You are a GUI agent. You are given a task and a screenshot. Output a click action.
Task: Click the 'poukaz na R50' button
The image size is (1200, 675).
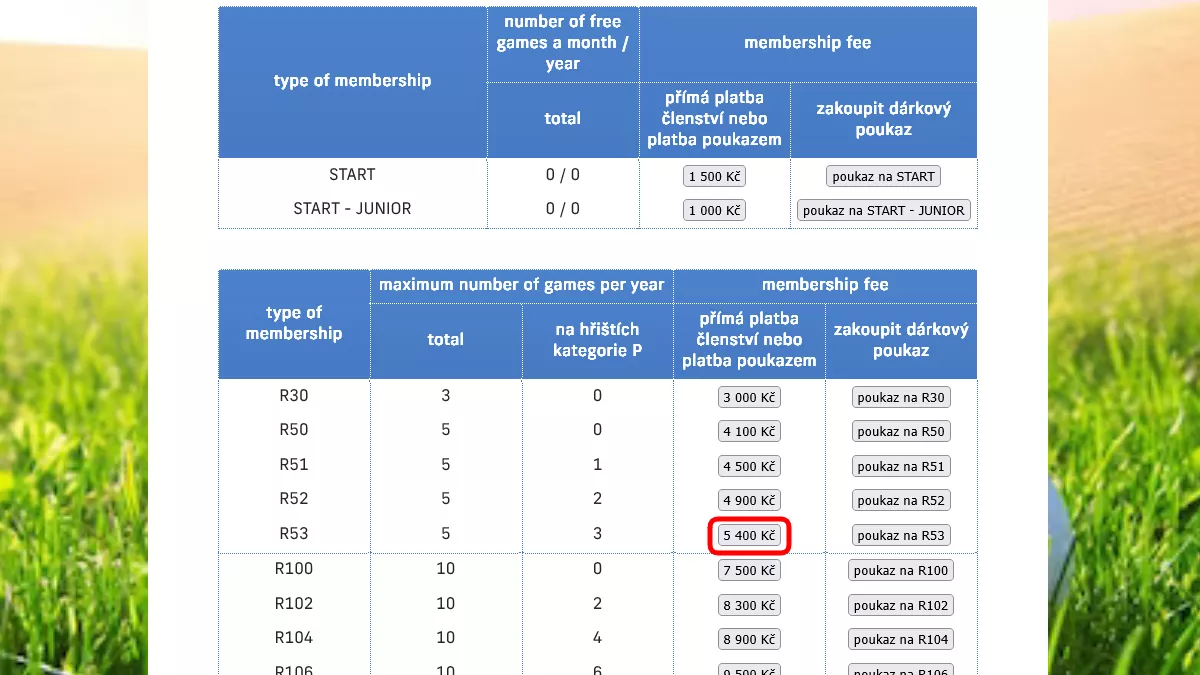[900, 432]
